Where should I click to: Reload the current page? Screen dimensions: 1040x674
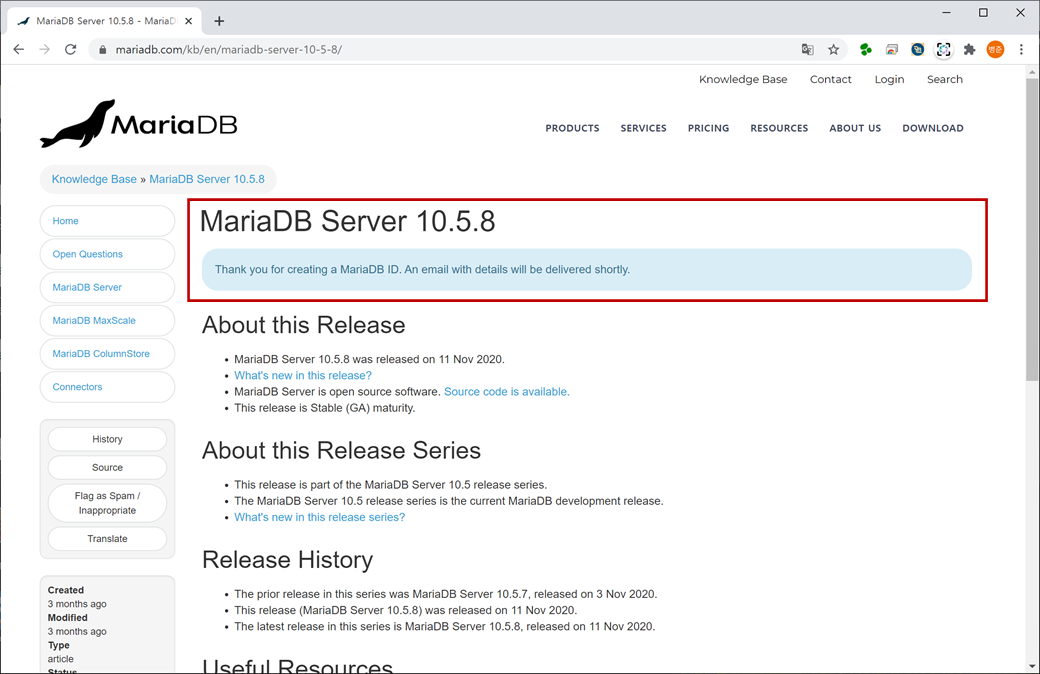point(70,49)
